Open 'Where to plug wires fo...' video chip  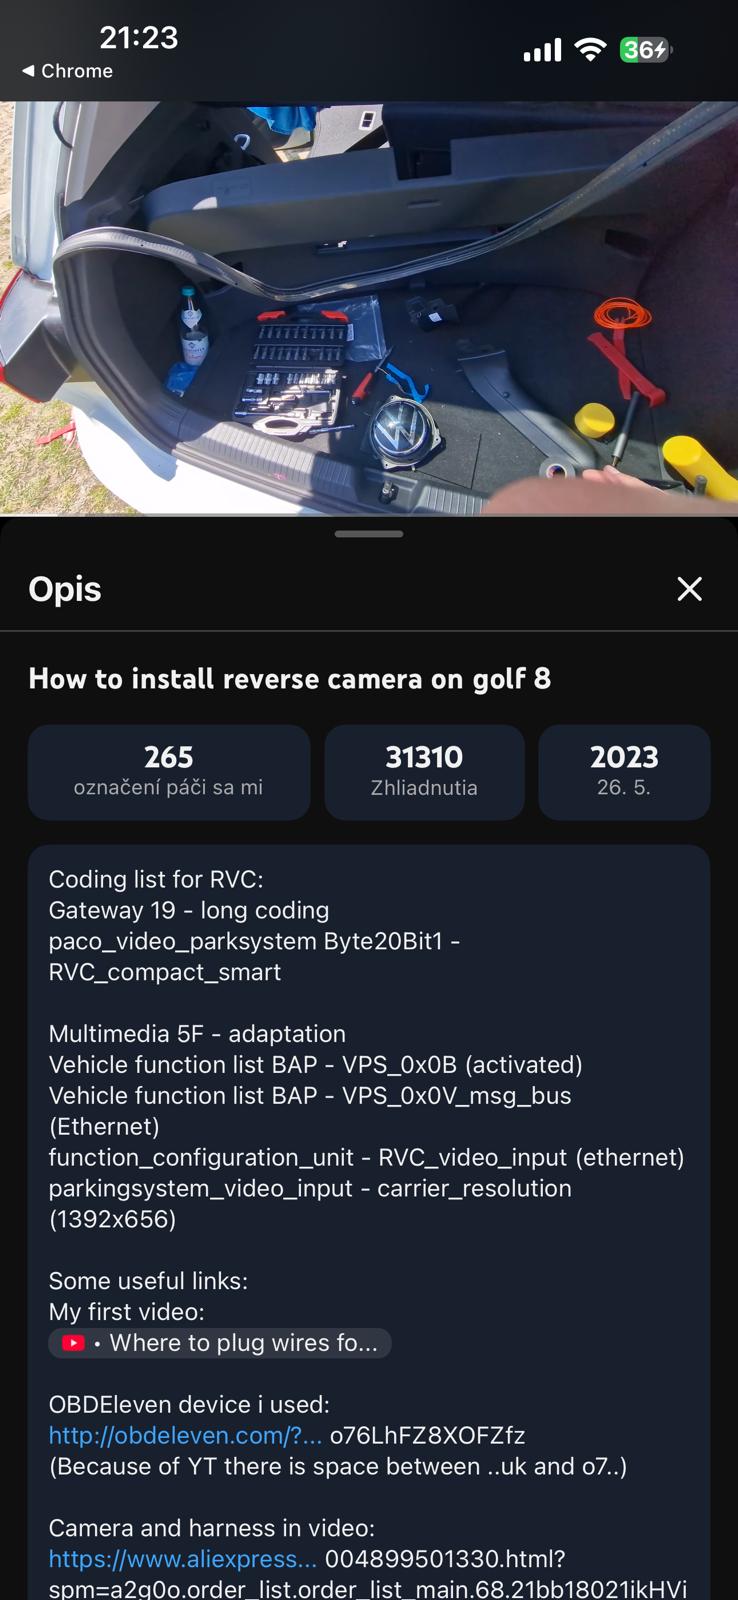coord(220,1343)
